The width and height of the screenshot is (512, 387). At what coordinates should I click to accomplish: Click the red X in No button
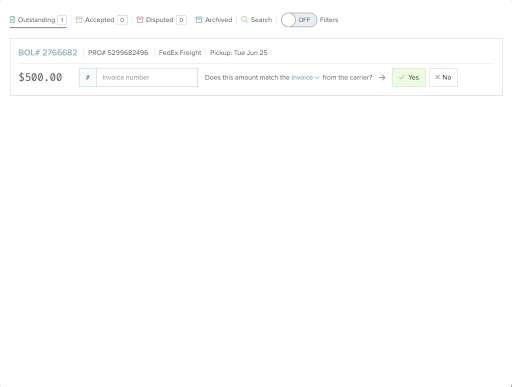pyautogui.click(x=437, y=77)
